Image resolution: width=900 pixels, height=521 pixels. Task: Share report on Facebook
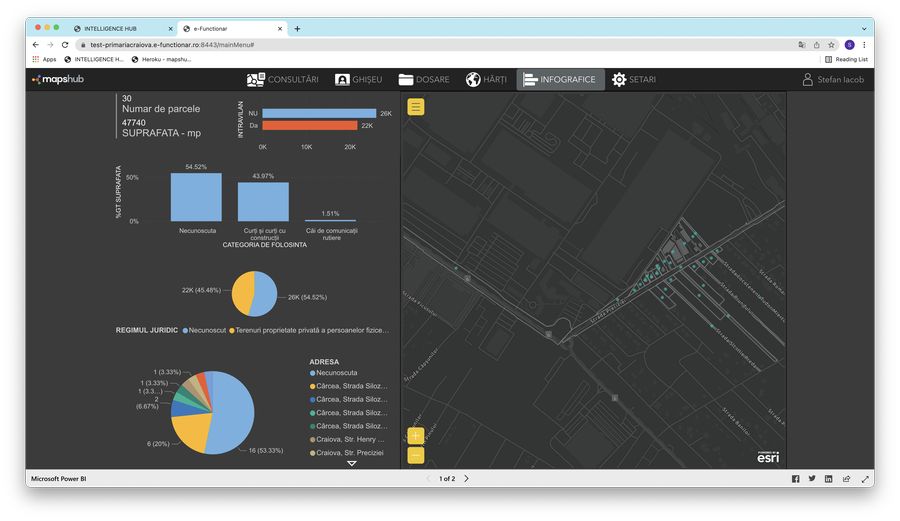(x=796, y=479)
